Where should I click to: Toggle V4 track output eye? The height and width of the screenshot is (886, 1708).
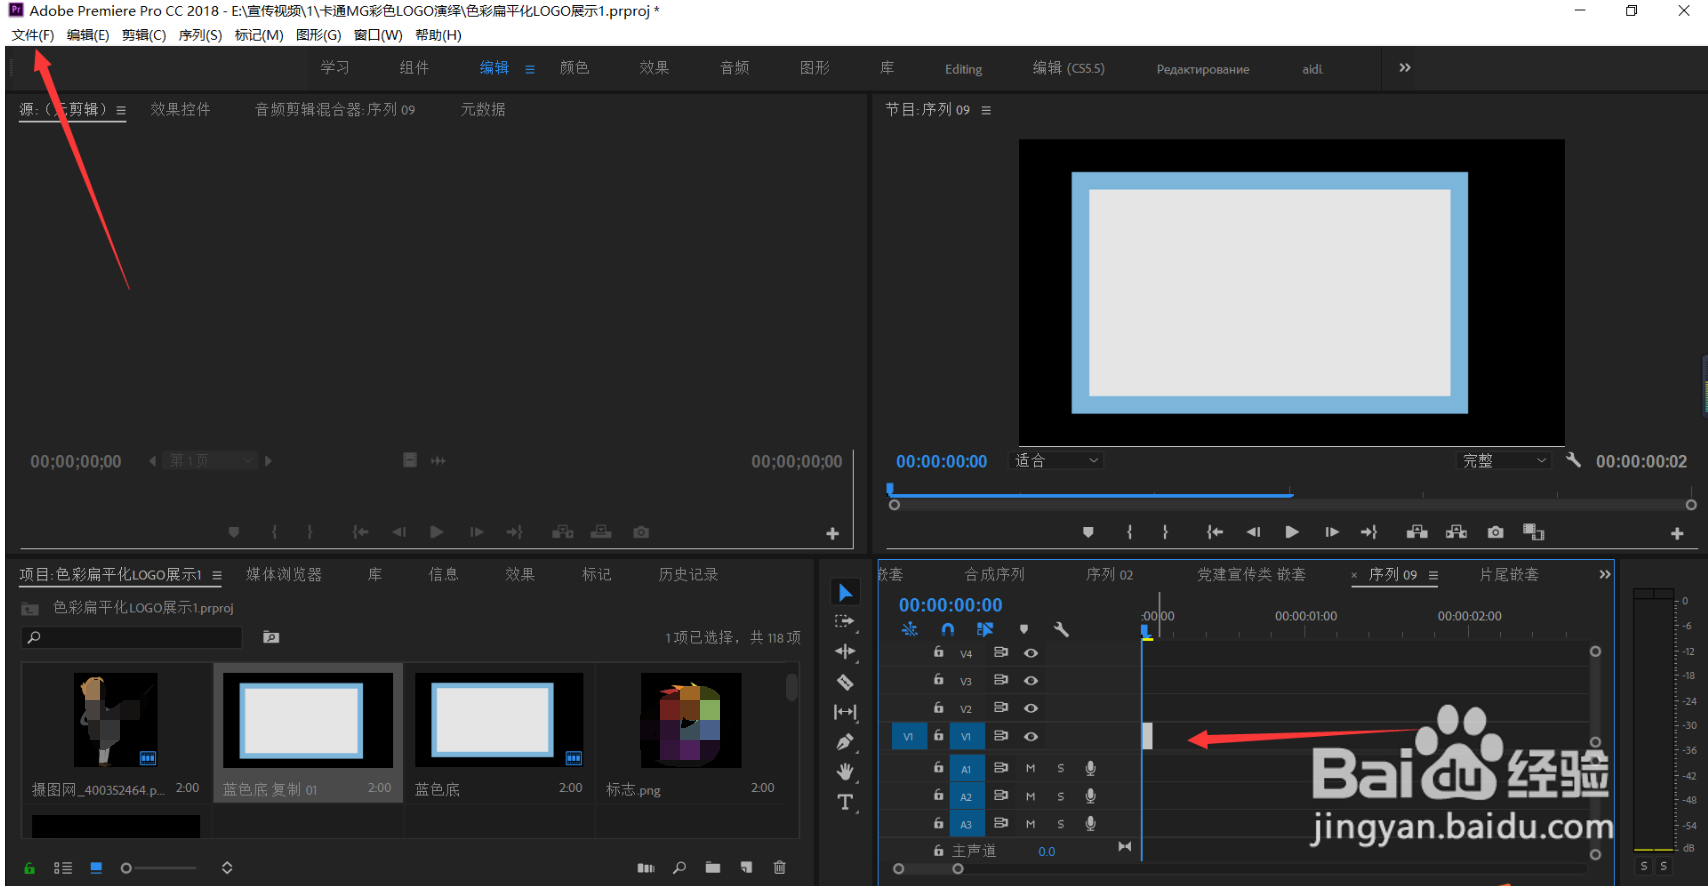(x=1031, y=653)
